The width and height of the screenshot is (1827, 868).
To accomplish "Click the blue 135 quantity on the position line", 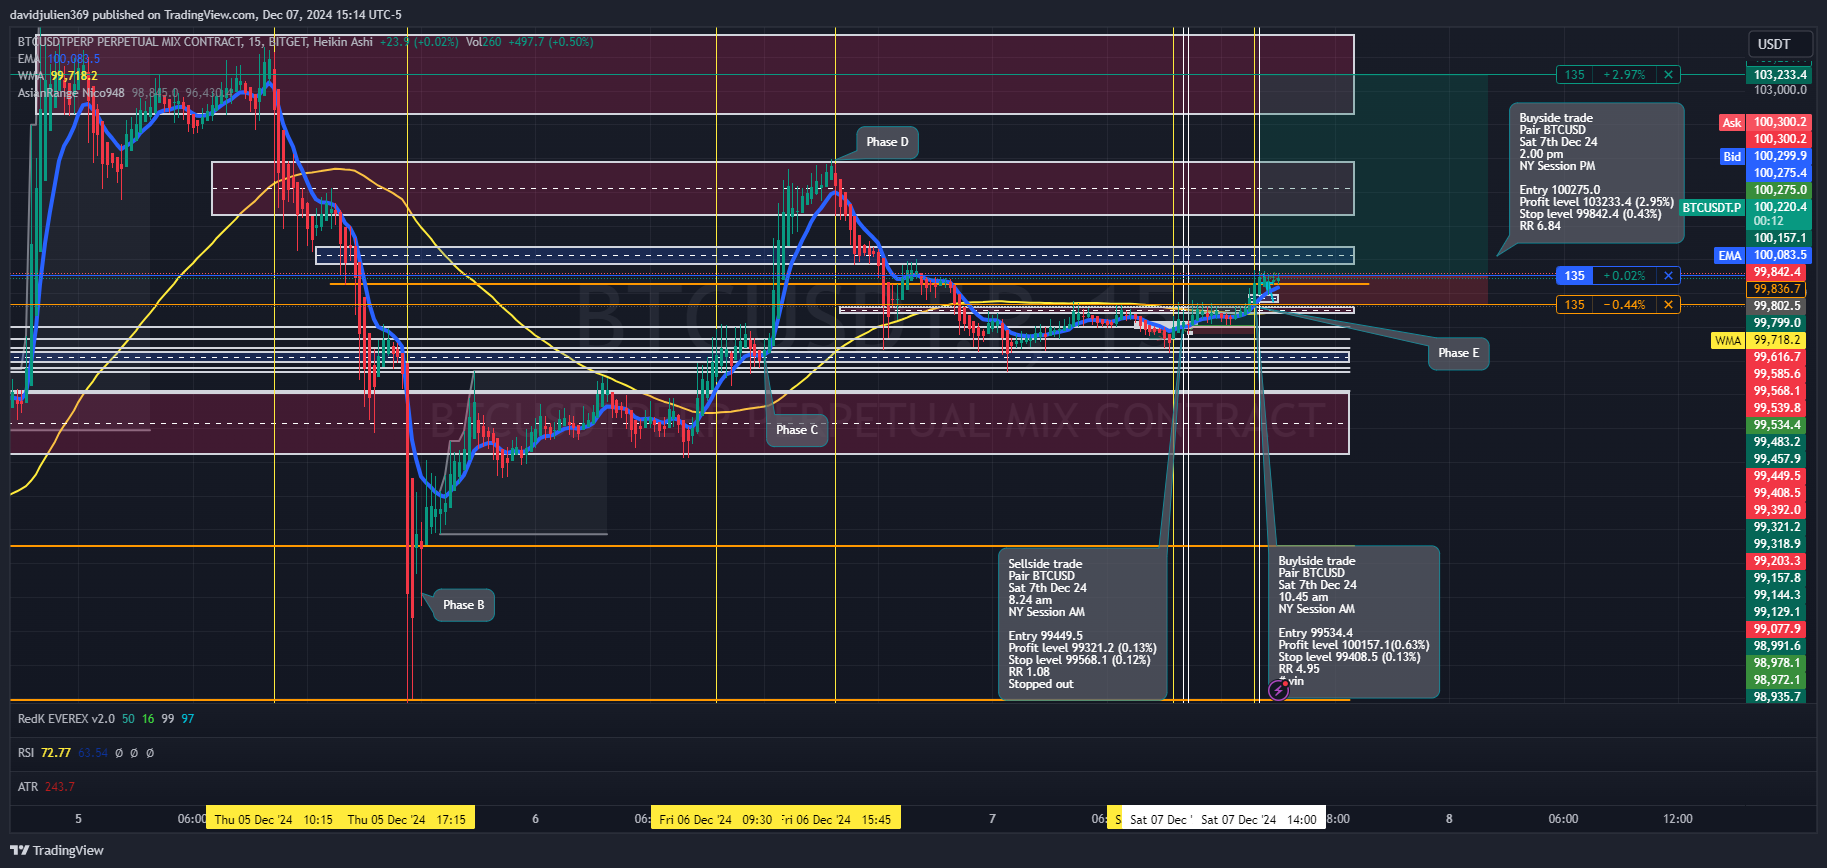I will click(1574, 276).
